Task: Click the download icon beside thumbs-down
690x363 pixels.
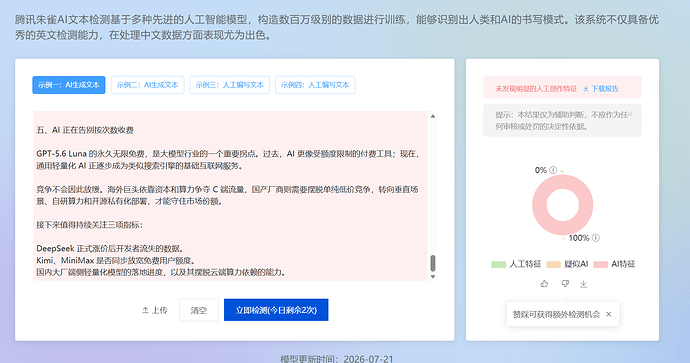Action: pyautogui.click(x=584, y=284)
